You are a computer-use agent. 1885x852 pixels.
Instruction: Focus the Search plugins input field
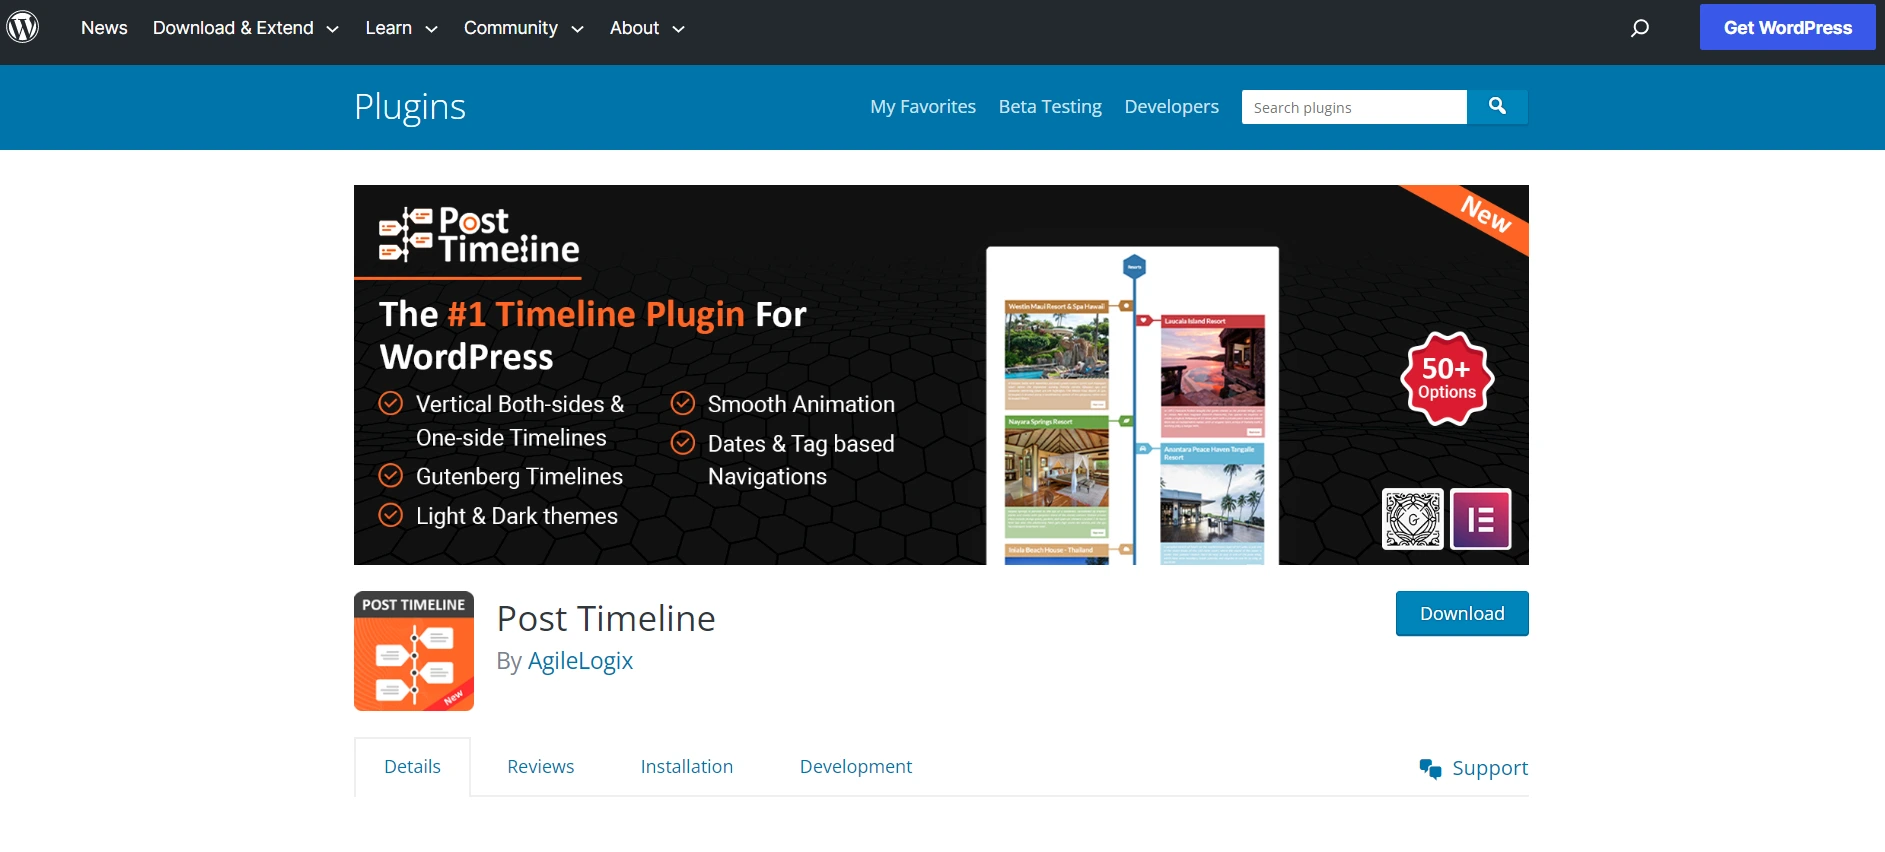tap(1354, 107)
